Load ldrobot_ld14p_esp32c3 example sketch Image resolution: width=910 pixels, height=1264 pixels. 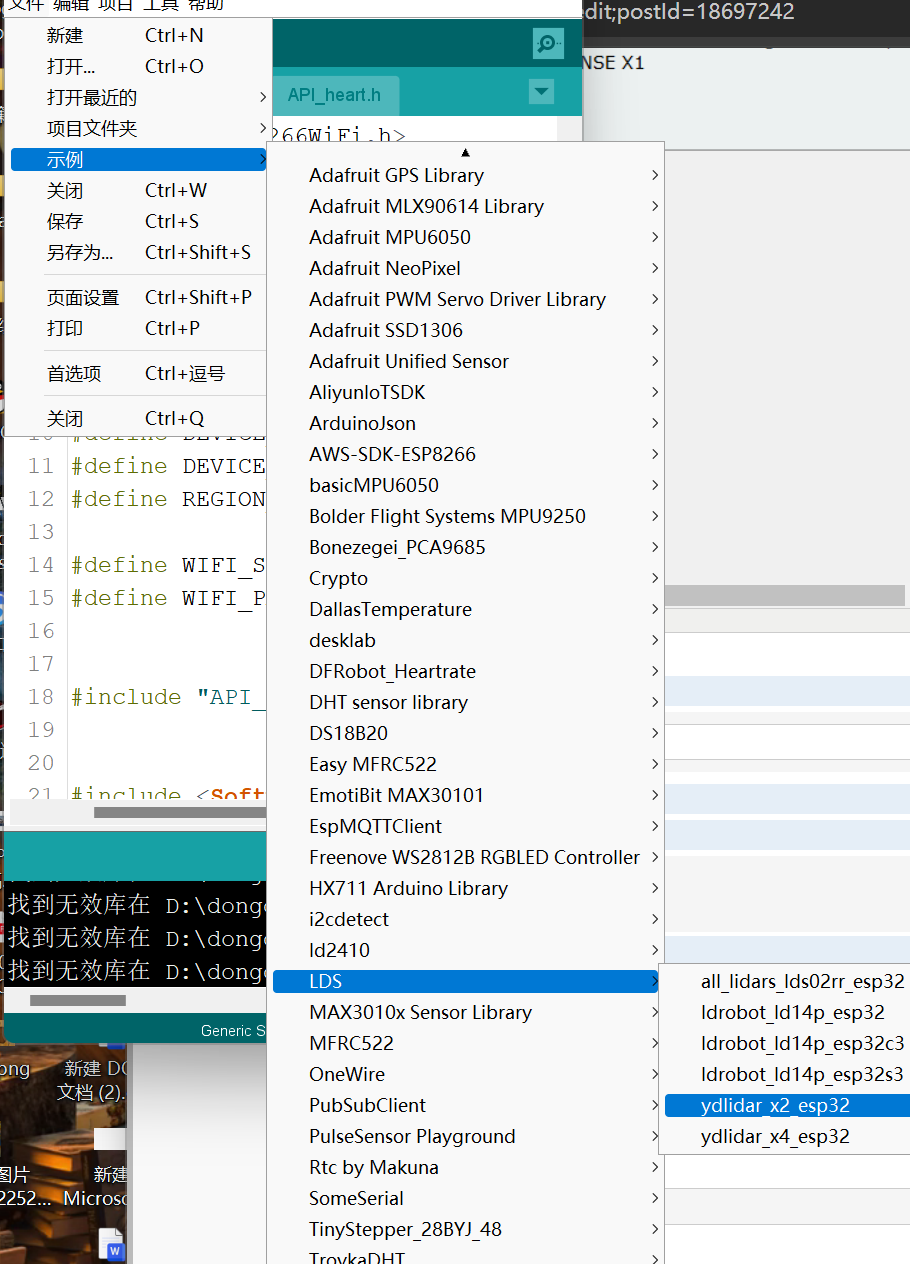pos(787,1044)
